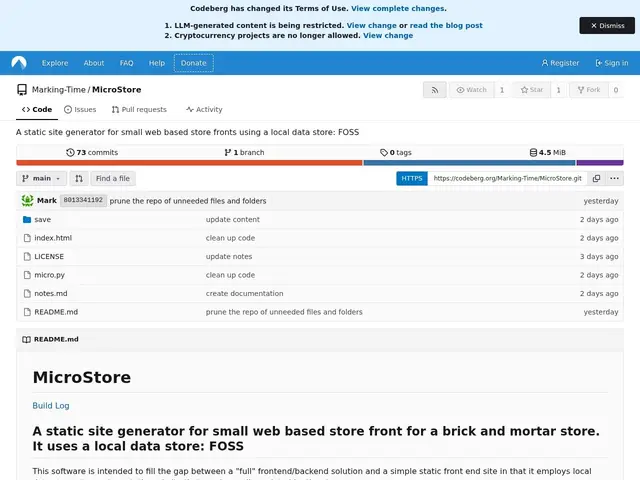Open View change link for cryptocurrency
Viewport: 640px width, 480px height.
(388, 36)
